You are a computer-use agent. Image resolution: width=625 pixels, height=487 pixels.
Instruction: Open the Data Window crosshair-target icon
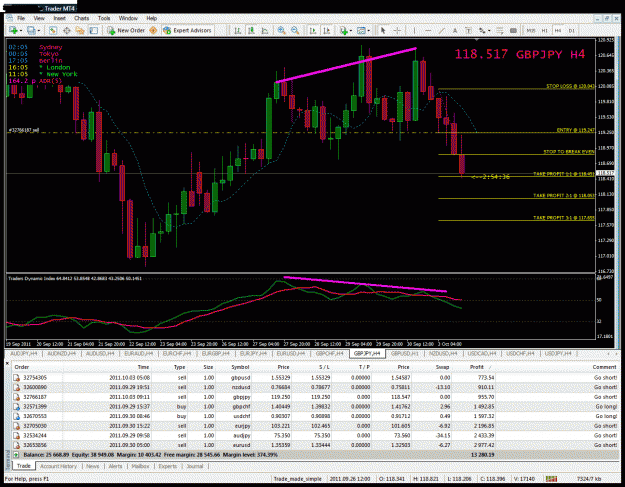point(67,30)
